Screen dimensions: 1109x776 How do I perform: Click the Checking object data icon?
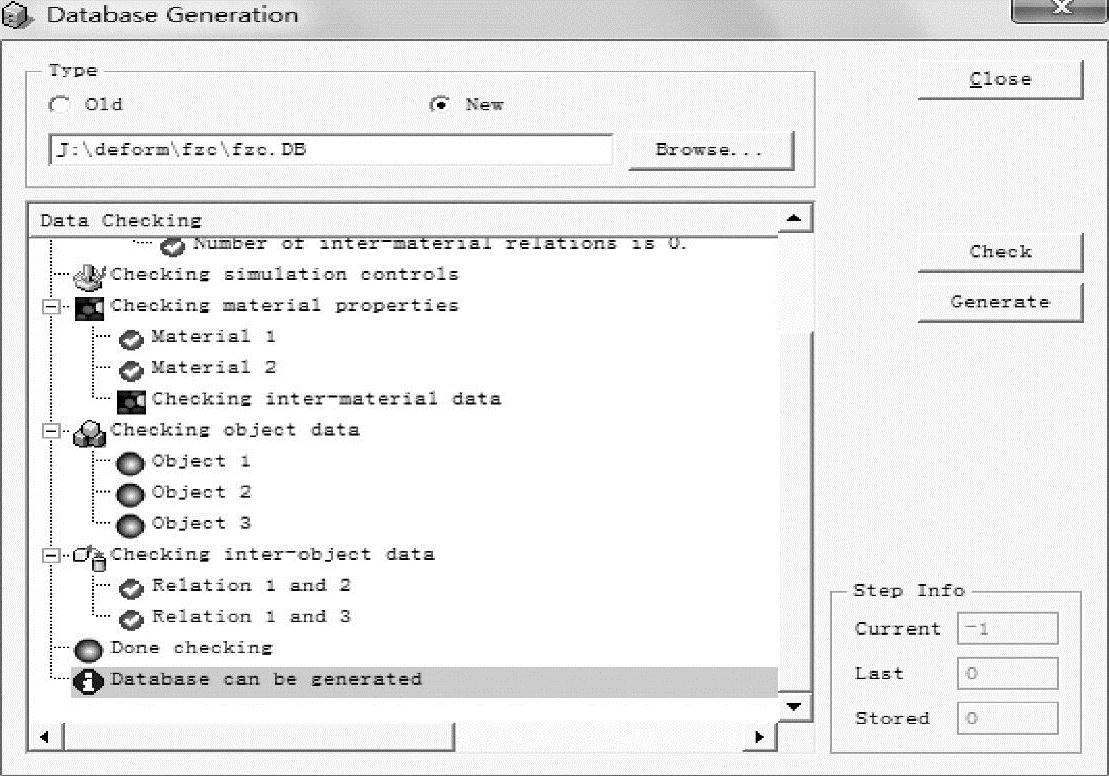(x=90, y=431)
